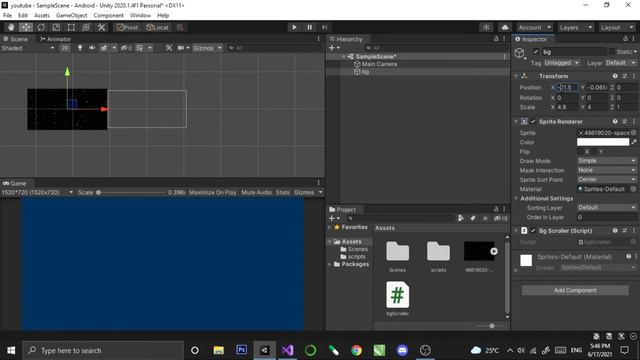
Task: Open Sprite Renderer Color swatch
Action: point(603,142)
